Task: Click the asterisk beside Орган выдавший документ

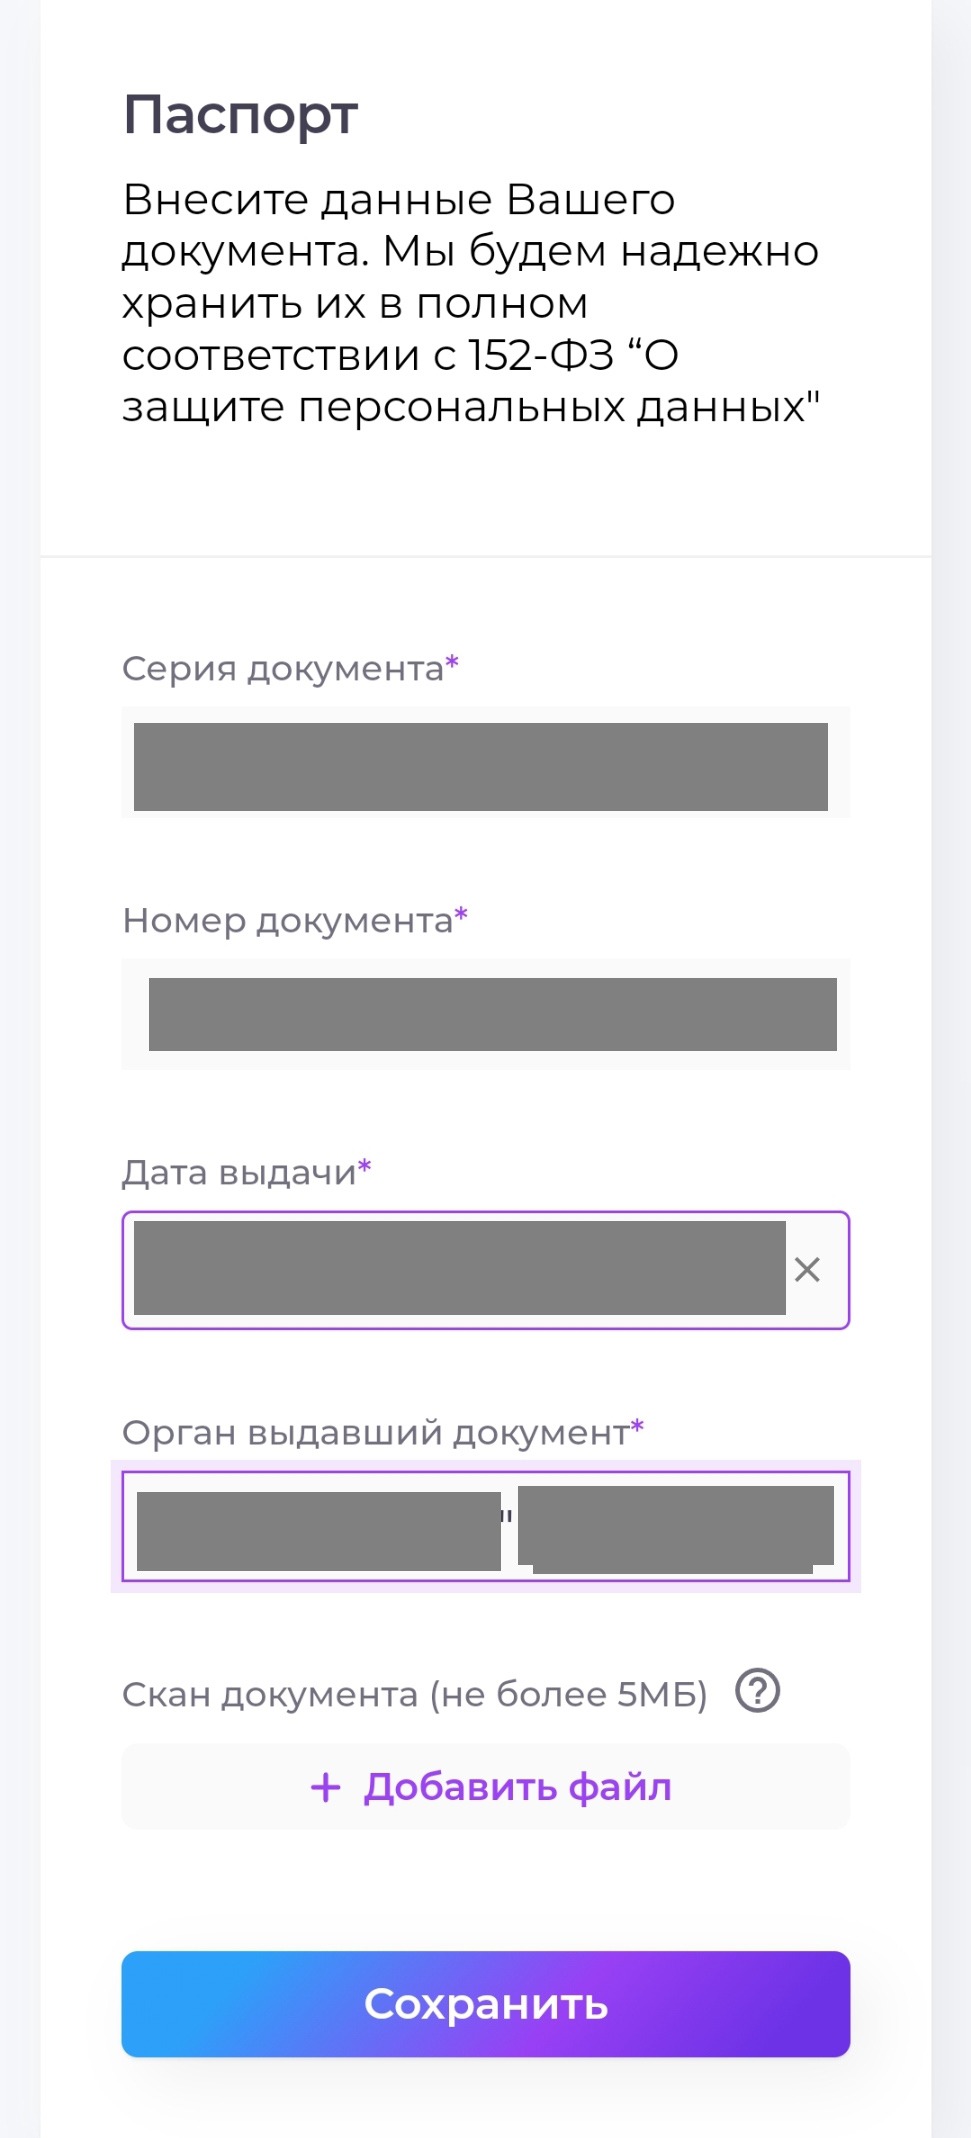Action: [x=638, y=1426]
